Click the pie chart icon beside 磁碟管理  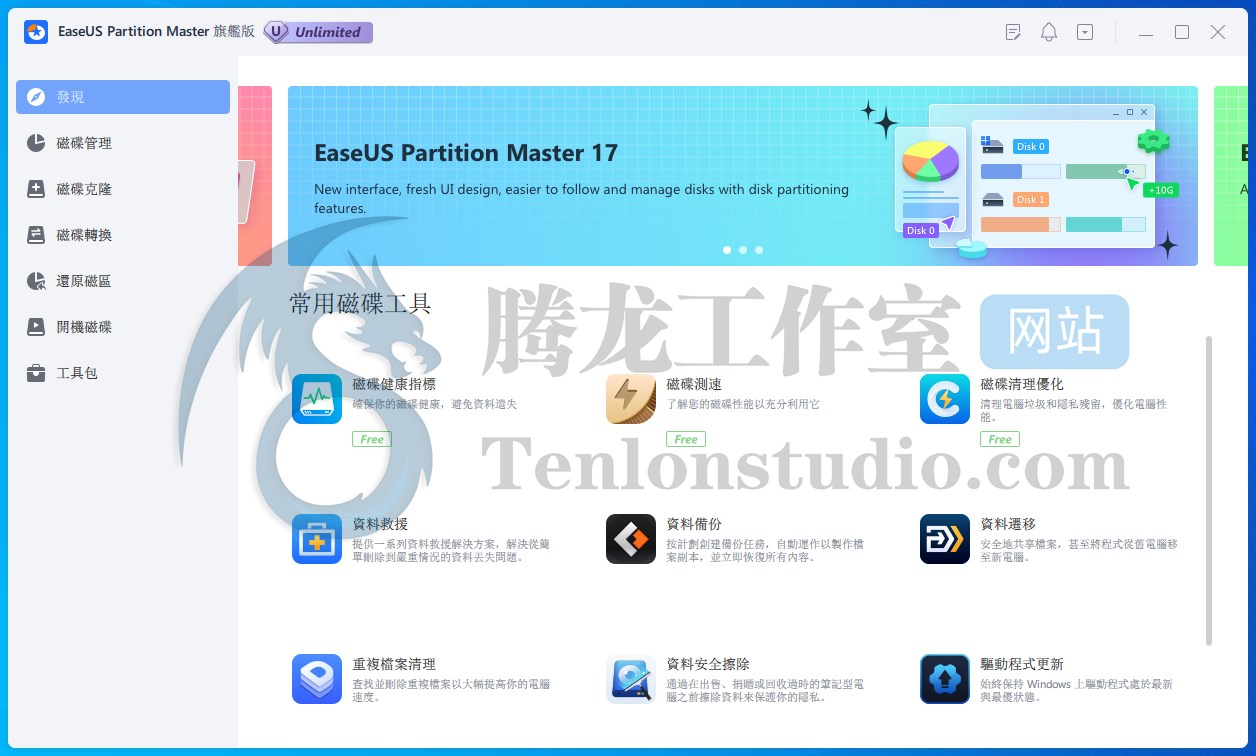click(36, 143)
